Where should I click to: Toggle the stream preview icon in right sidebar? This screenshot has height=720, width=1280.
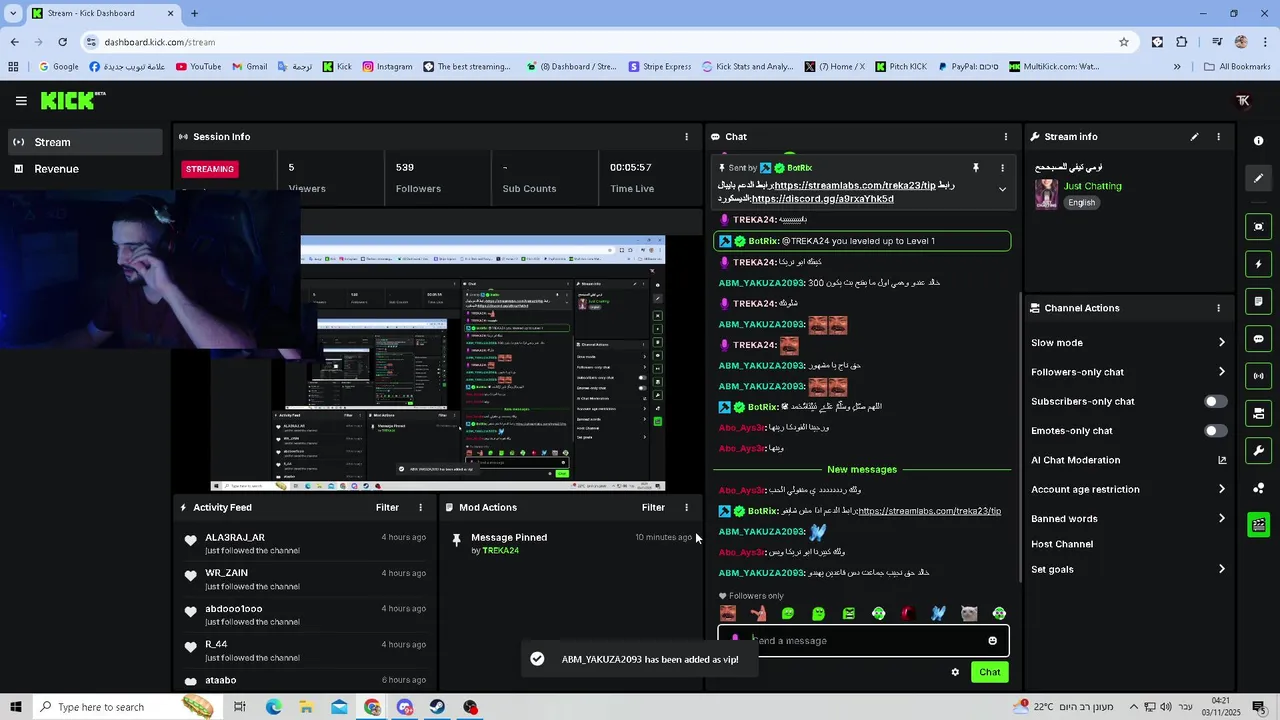point(1259,227)
